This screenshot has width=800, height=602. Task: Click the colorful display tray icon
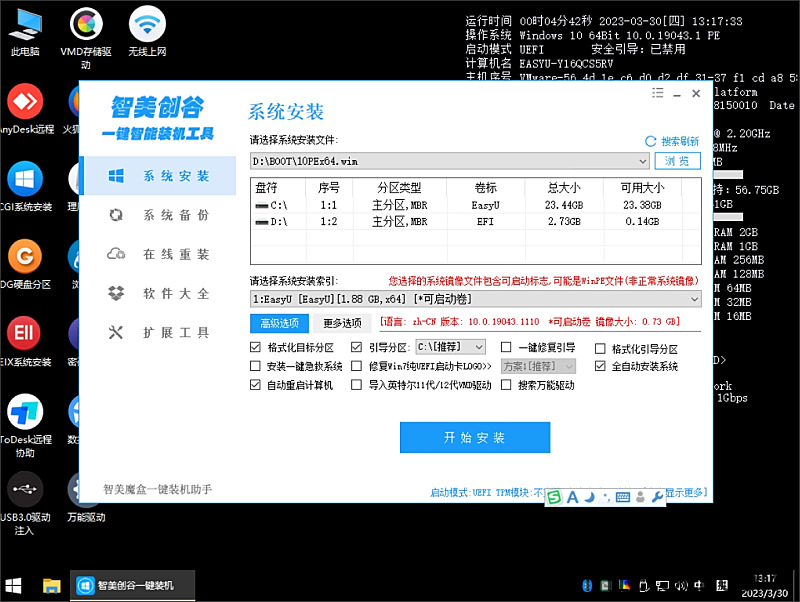coord(624,585)
